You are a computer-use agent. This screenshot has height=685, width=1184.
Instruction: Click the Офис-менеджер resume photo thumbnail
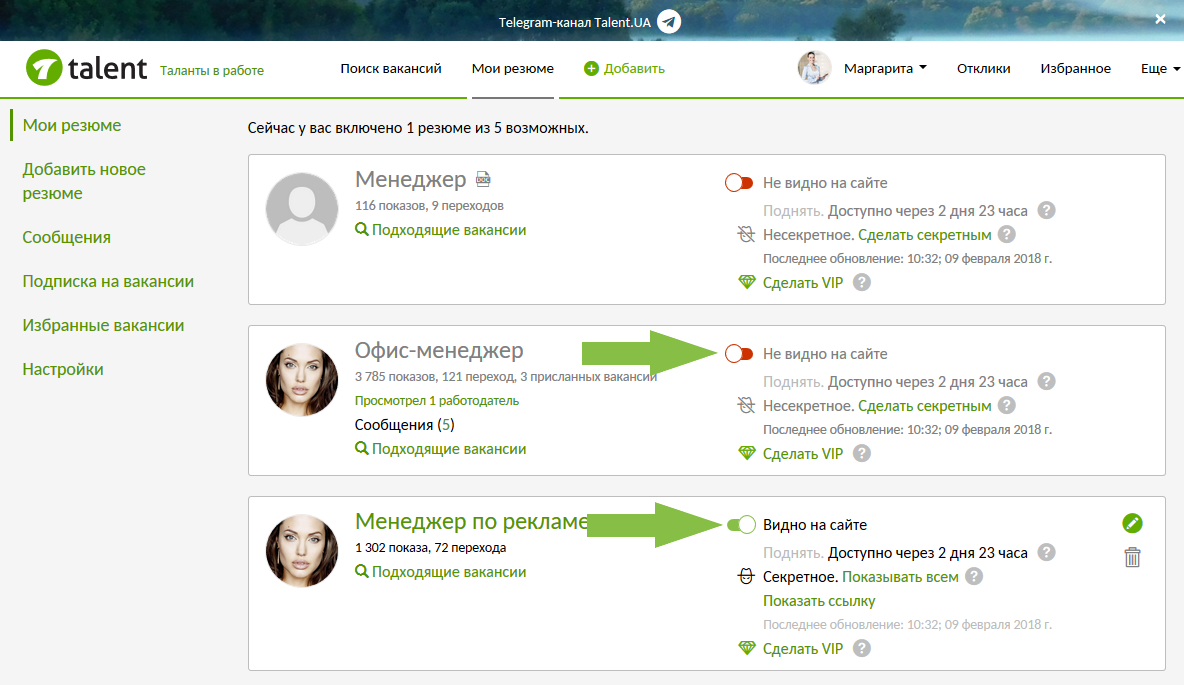[x=301, y=380]
